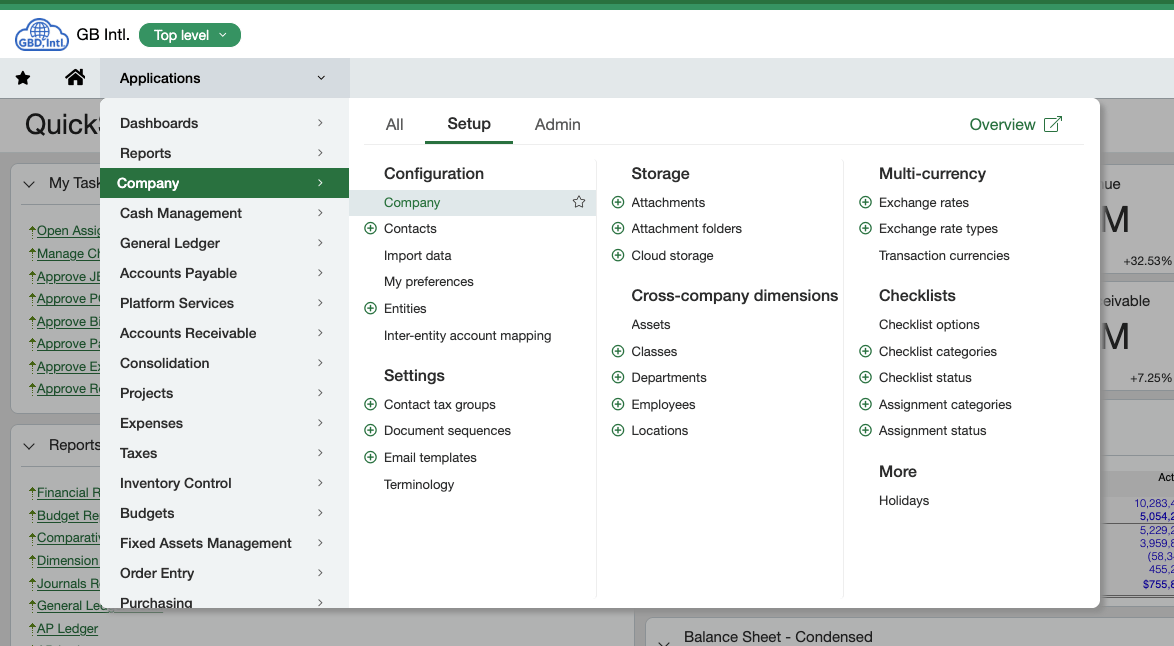Expand Platform Services submenu

(x=320, y=303)
